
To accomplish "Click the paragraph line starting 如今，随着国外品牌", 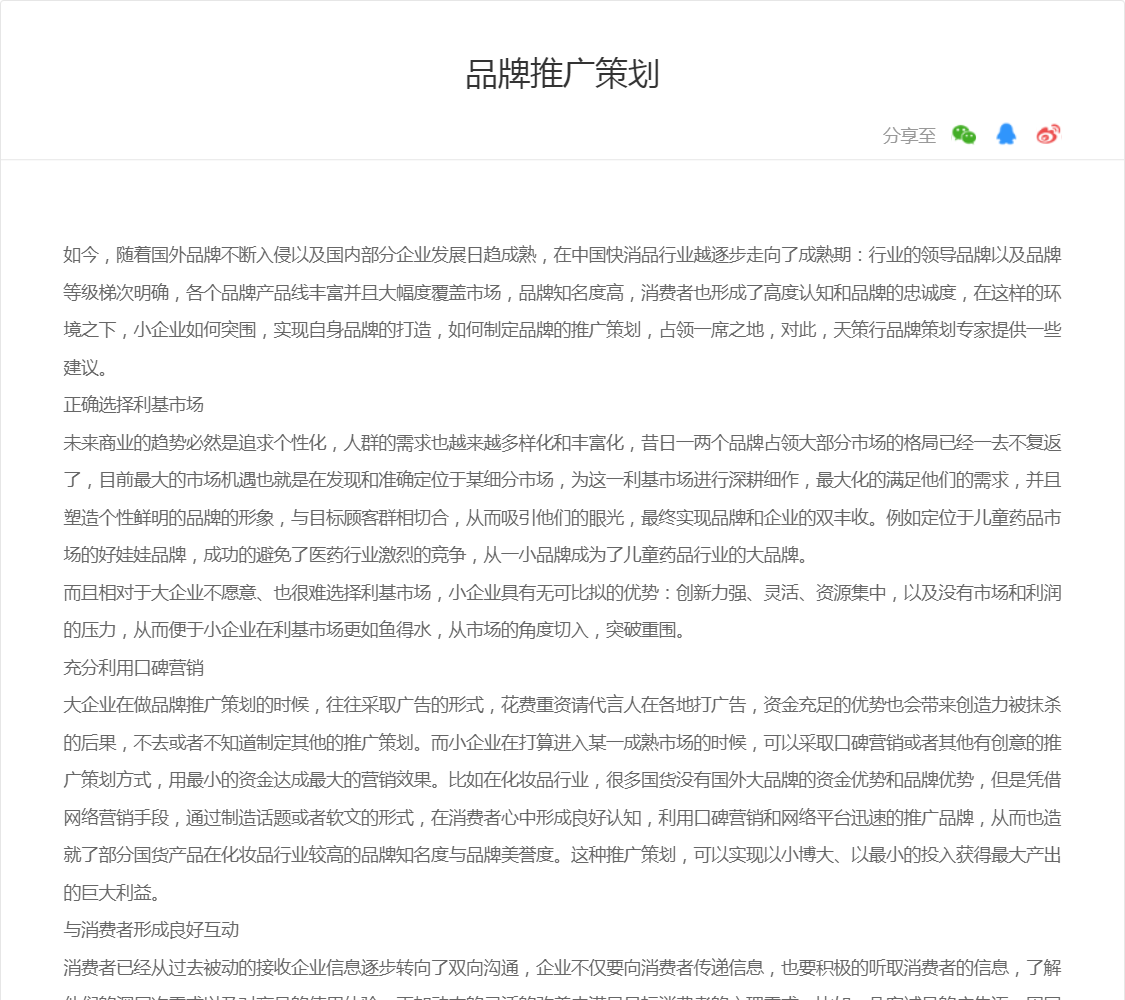I will (562, 255).
